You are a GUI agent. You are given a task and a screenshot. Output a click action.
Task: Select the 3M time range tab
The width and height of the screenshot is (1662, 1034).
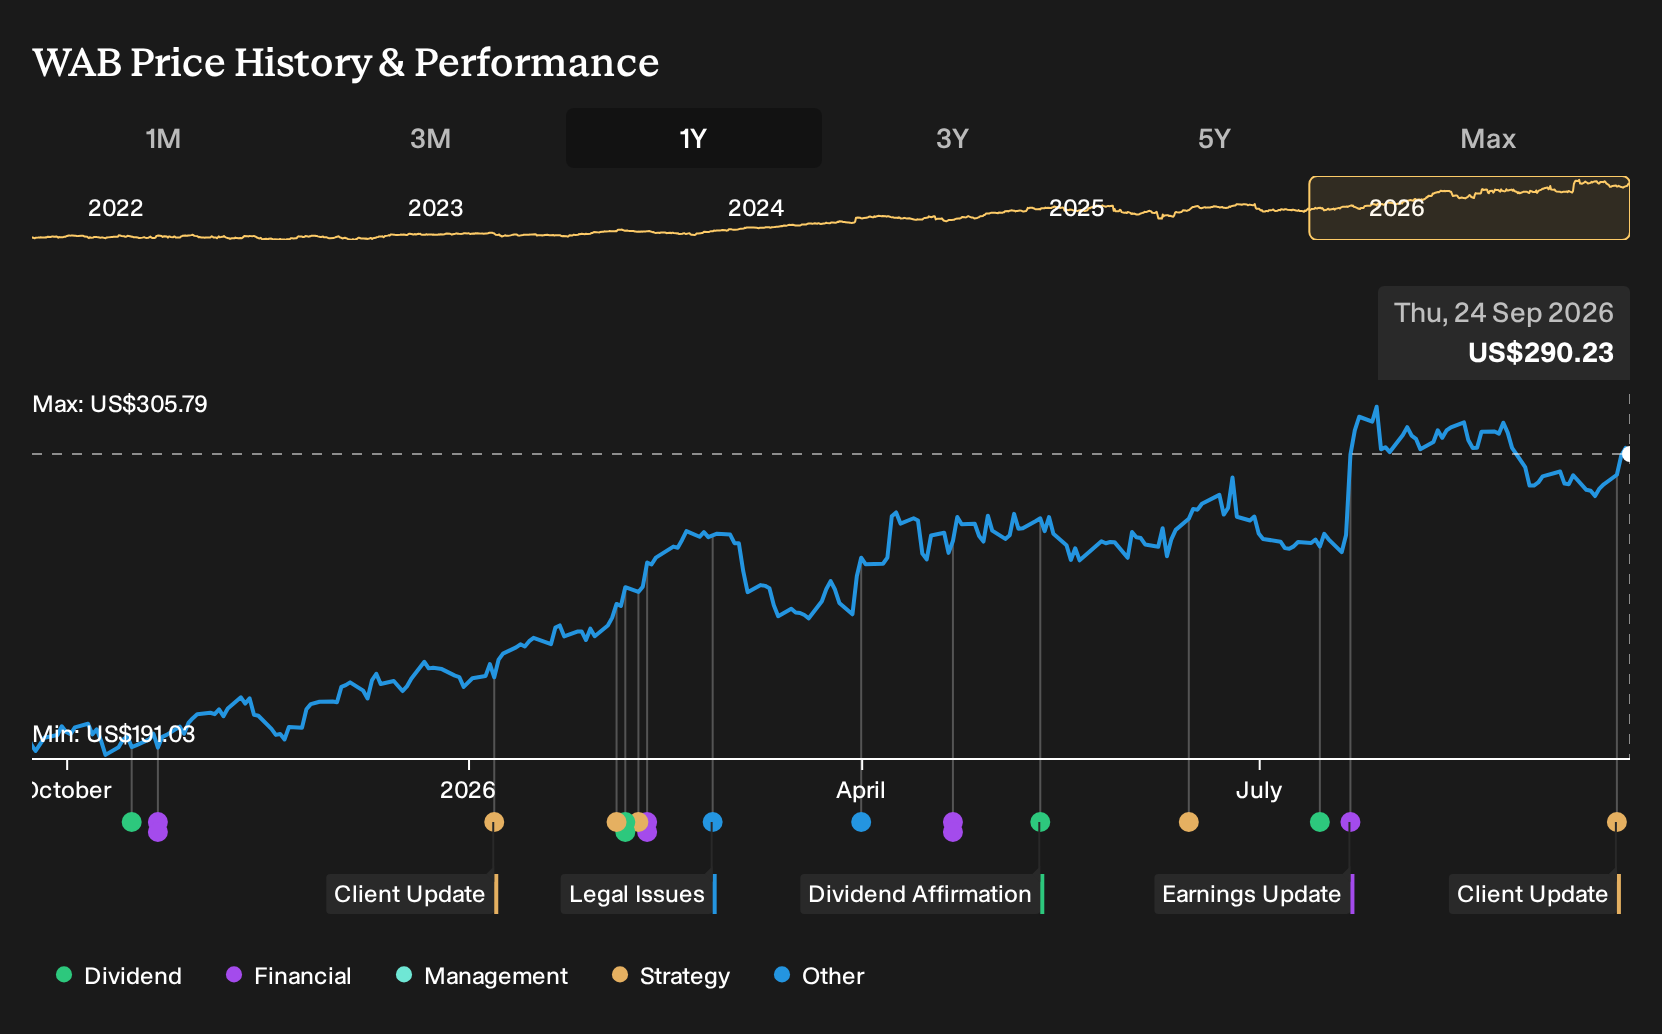430,138
